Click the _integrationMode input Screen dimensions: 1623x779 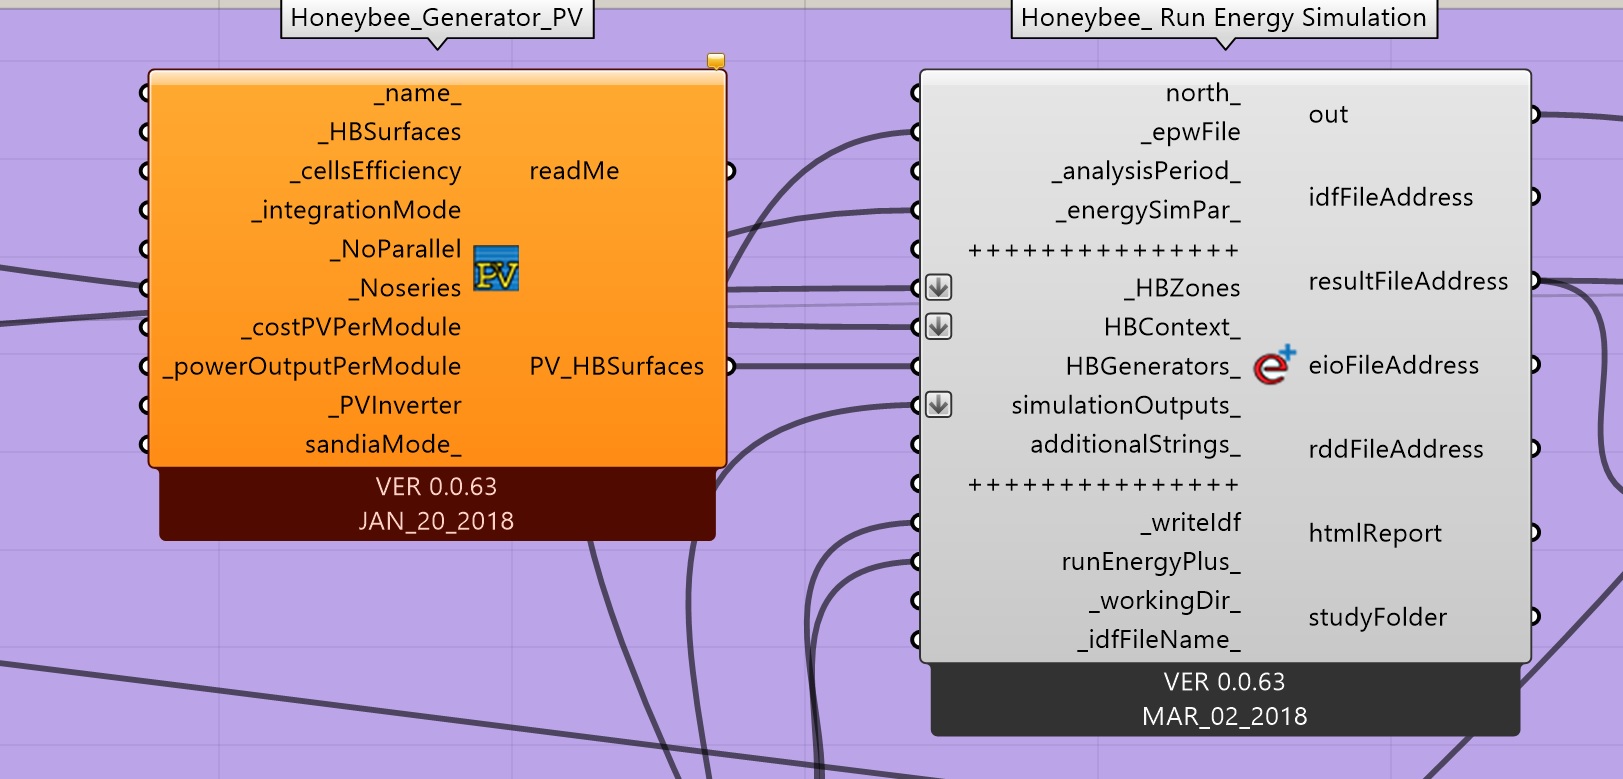[x=357, y=210]
